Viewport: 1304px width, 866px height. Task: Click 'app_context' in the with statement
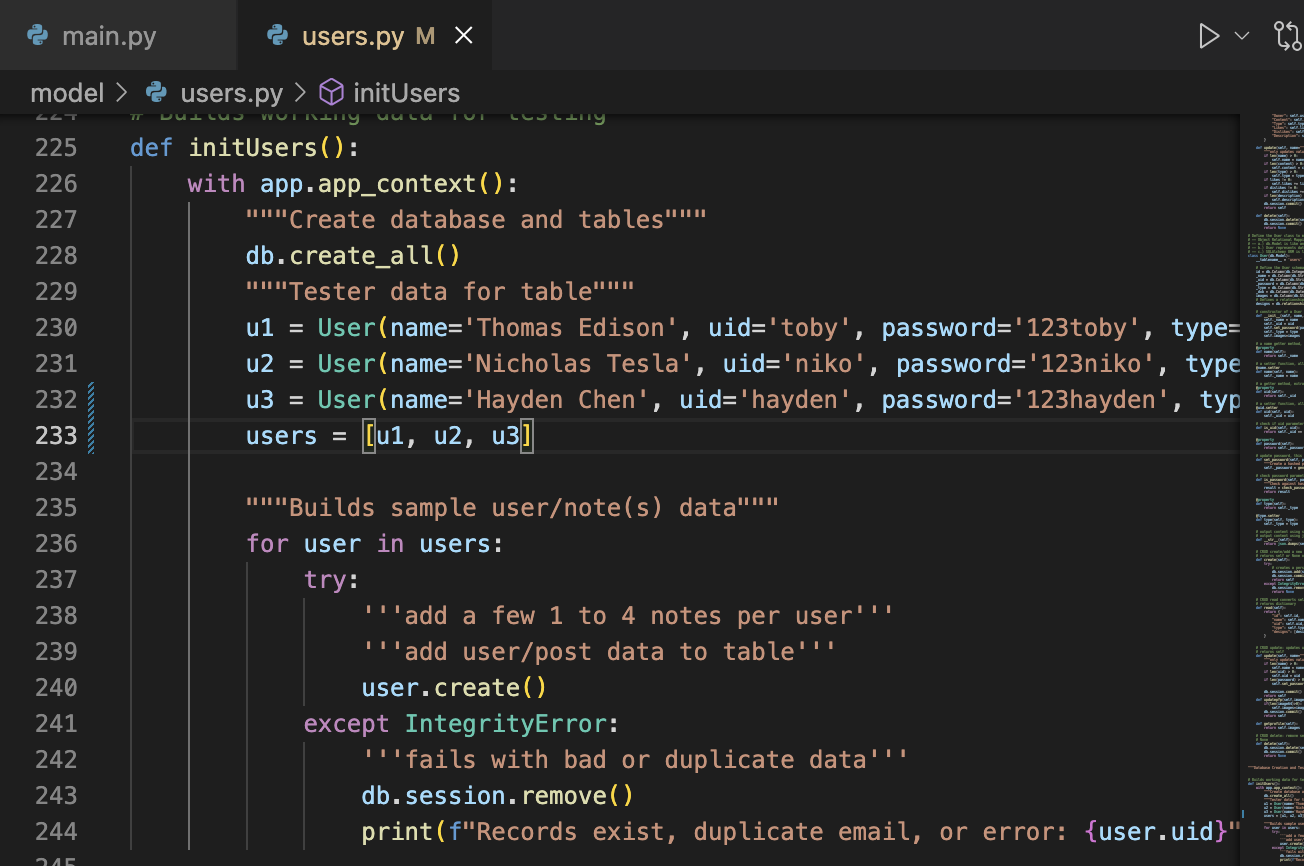[397, 184]
